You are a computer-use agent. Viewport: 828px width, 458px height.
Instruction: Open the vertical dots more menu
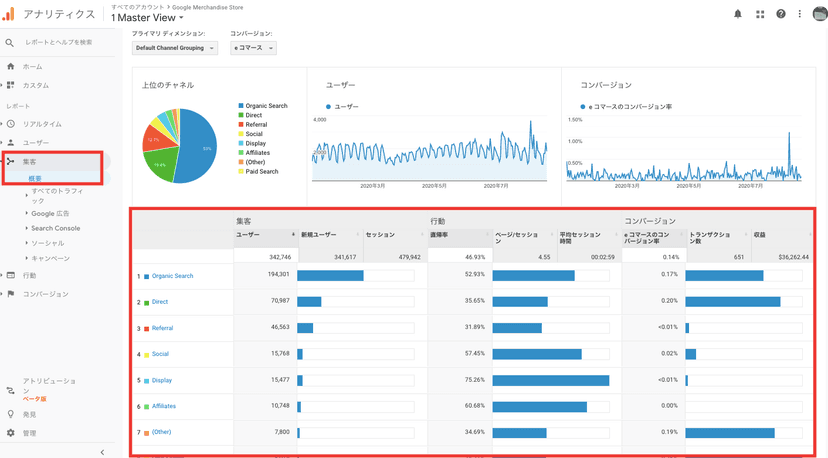click(799, 14)
